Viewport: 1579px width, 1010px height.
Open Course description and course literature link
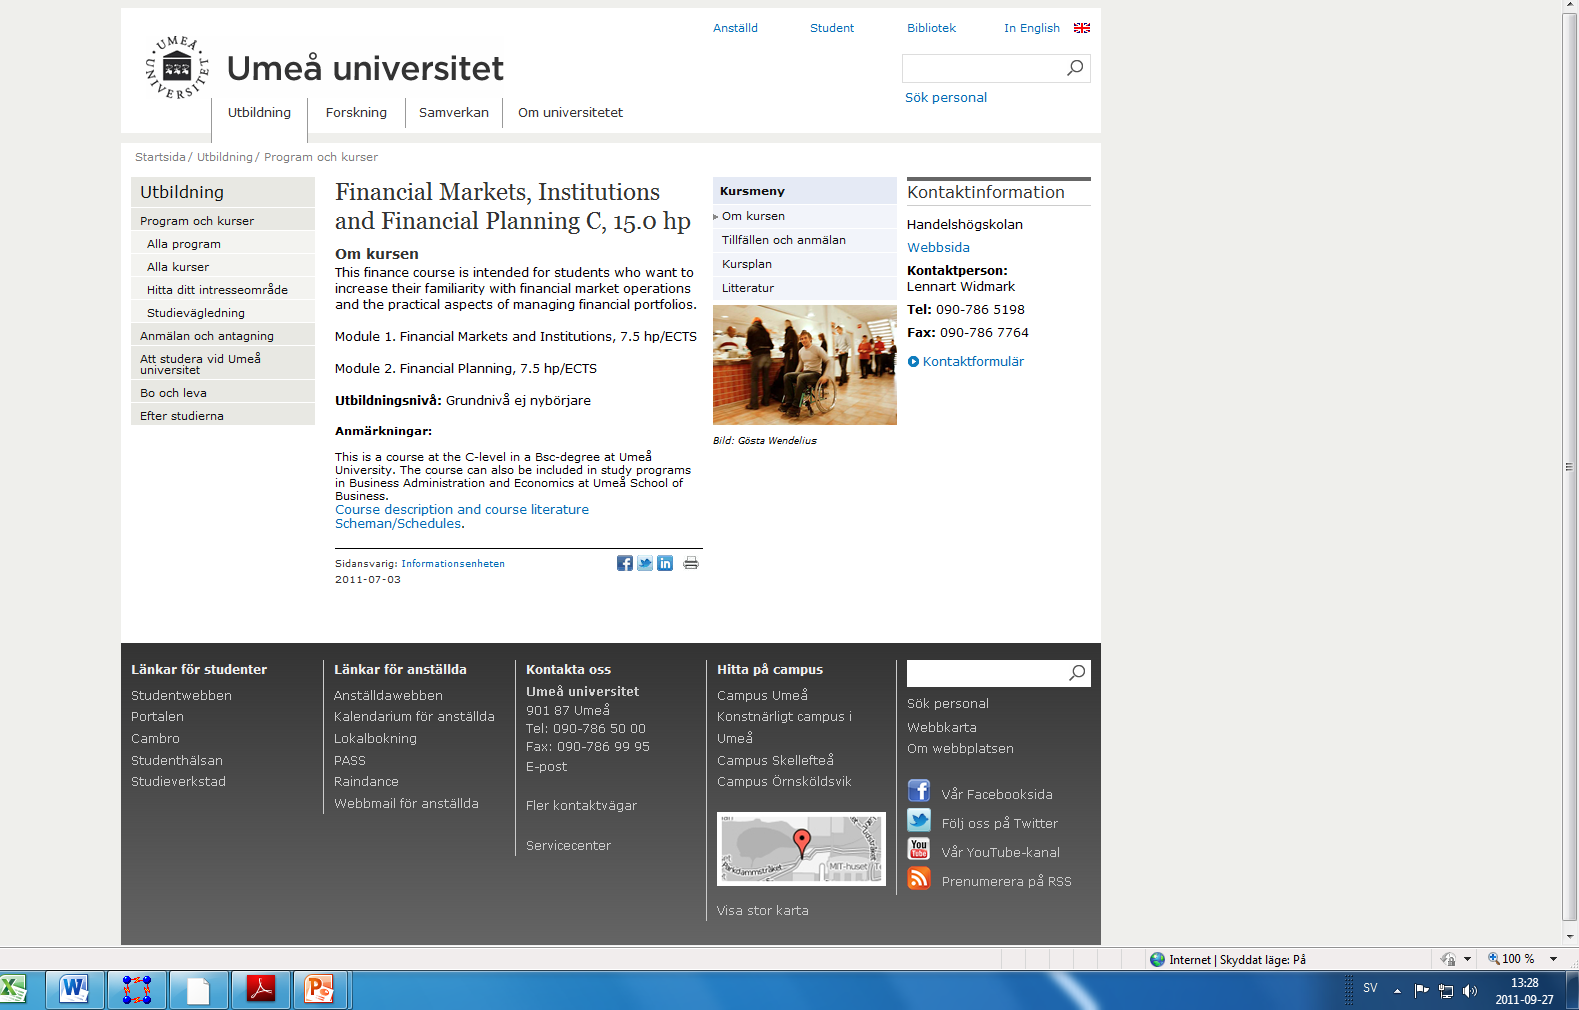(x=462, y=510)
